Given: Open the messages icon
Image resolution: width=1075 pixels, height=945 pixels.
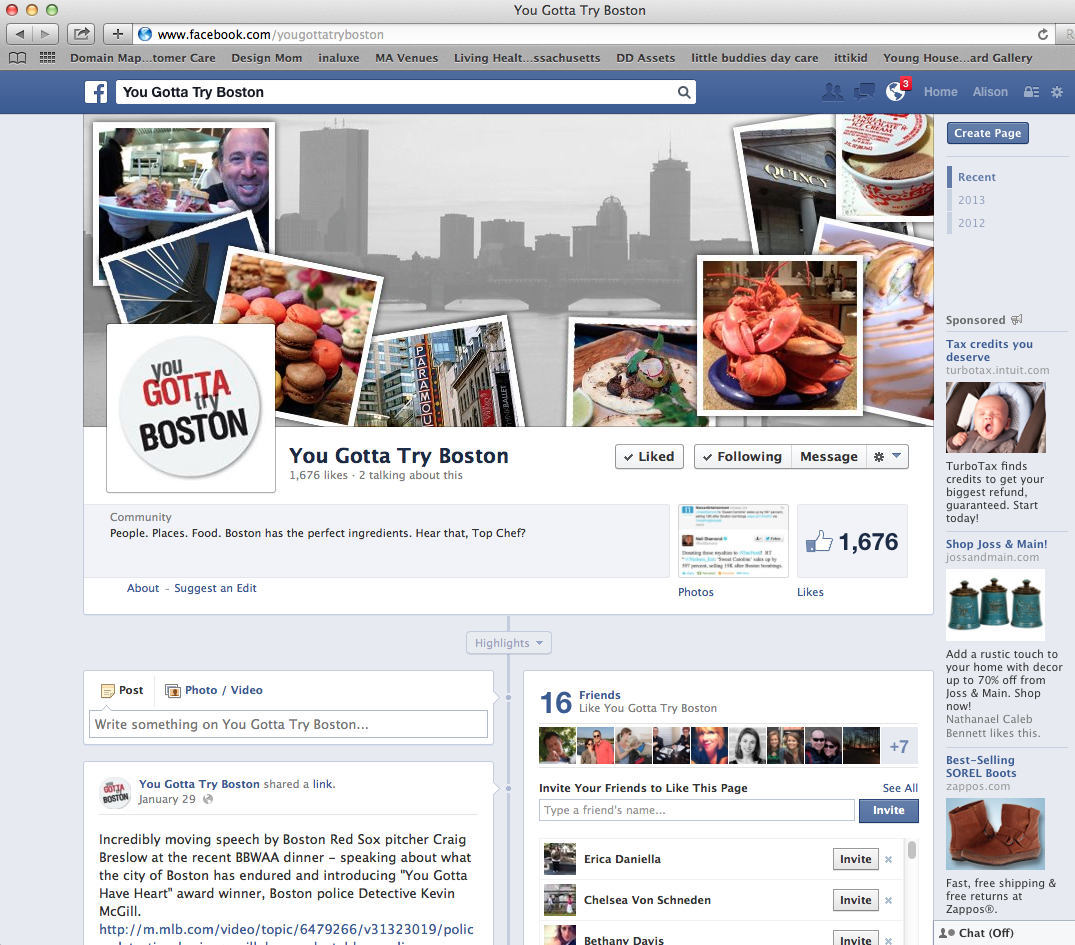Looking at the screenshot, I should 864,91.
